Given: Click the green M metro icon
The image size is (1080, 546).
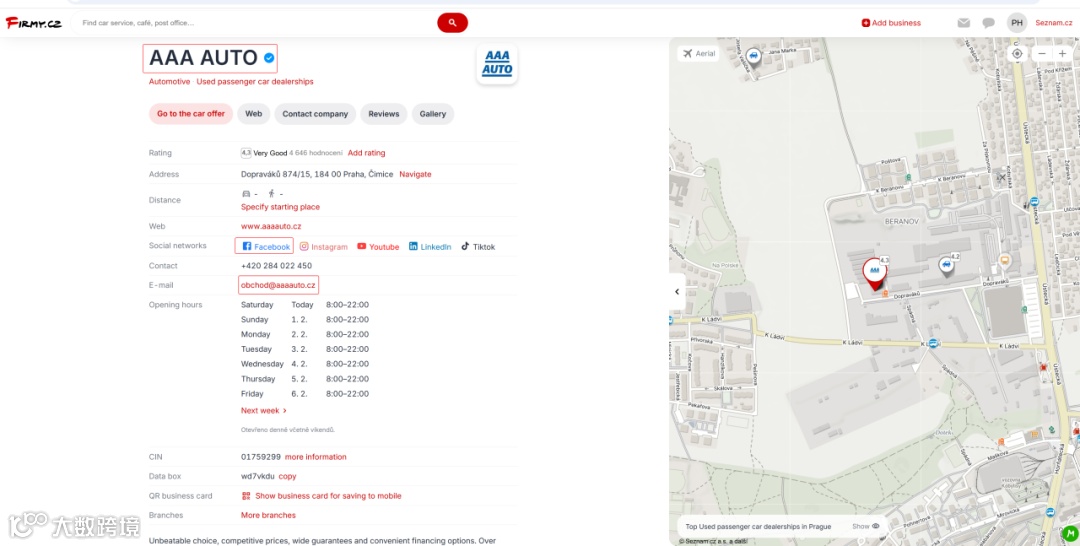Looking at the screenshot, I should coord(1070,534).
